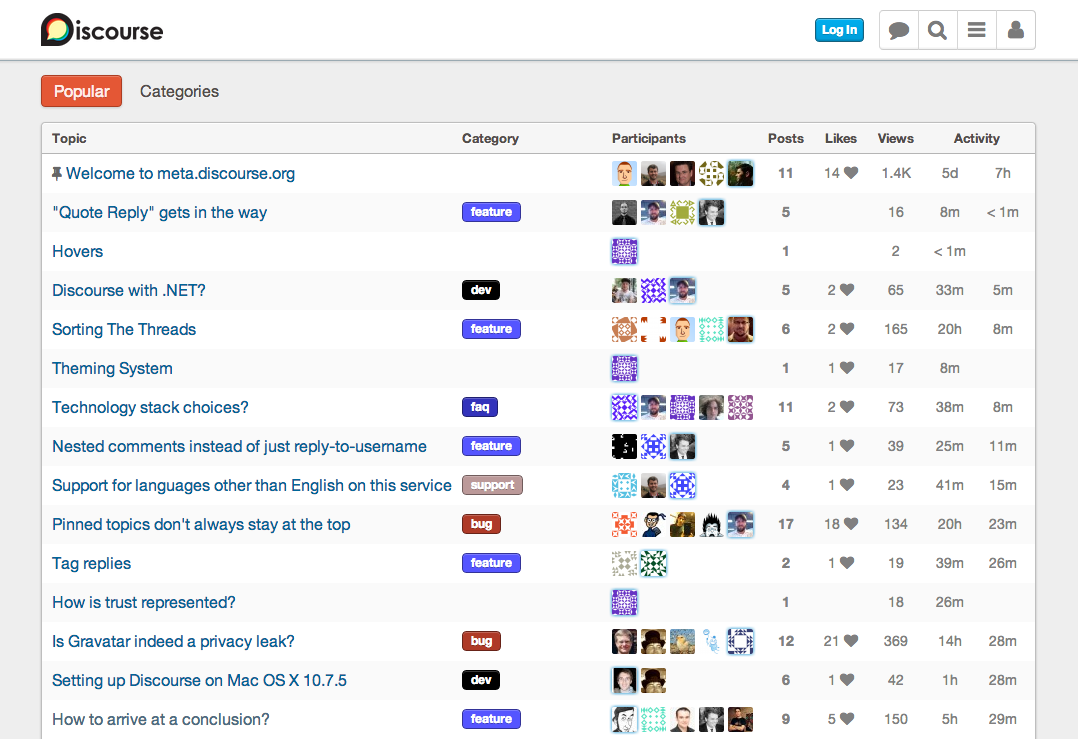Click heart icon on Gravatar privacy row
Image resolution: width=1078 pixels, height=739 pixels.
tap(851, 641)
